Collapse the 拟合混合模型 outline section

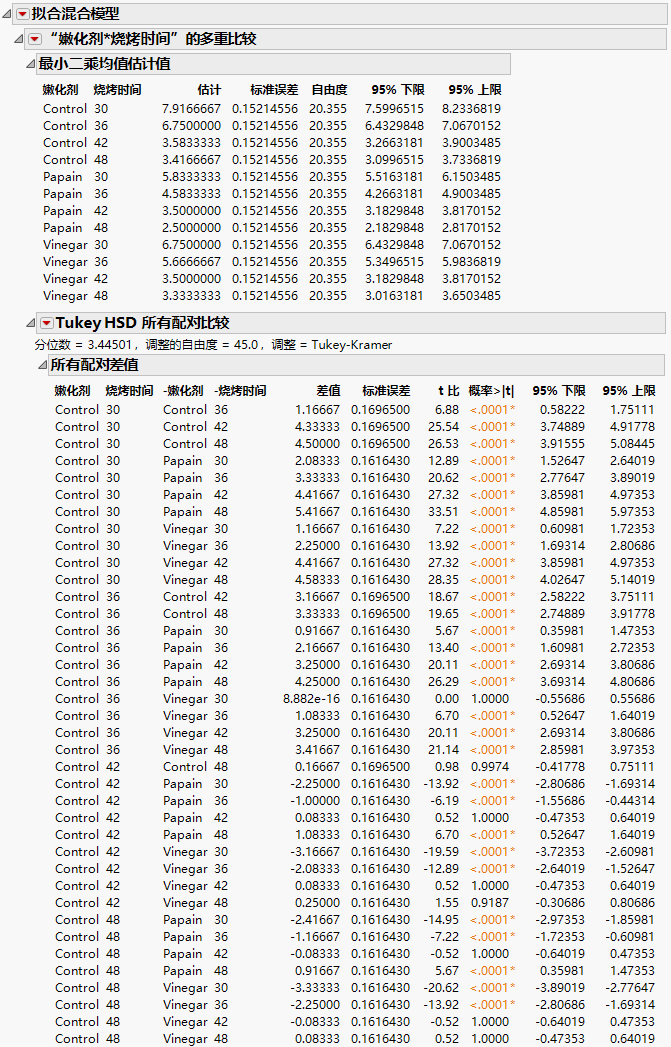tap(7, 13)
